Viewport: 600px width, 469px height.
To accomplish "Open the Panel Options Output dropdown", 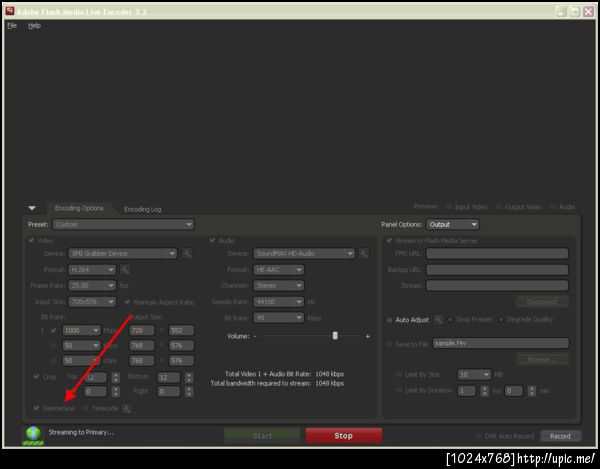I will click(453, 225).
